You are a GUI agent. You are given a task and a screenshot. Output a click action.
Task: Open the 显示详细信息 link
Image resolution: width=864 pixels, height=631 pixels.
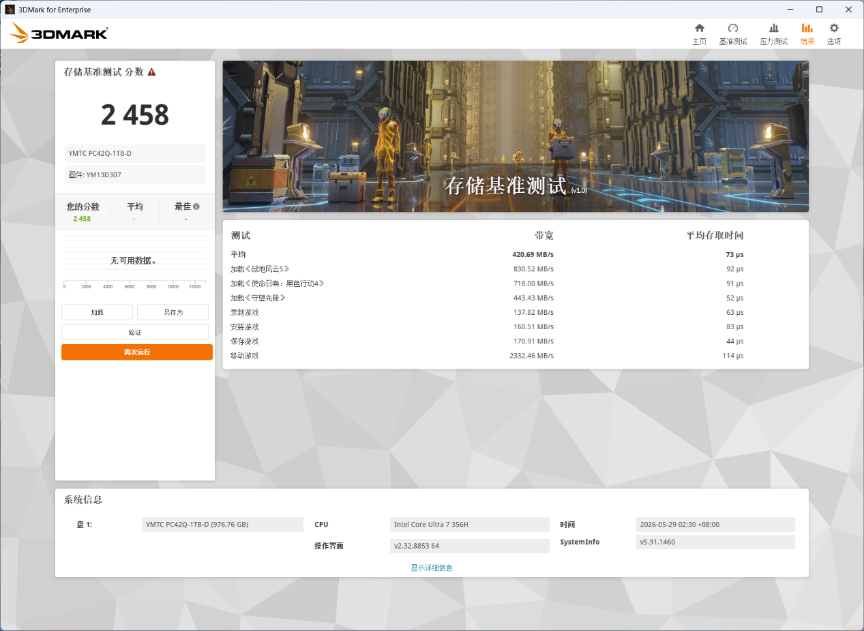(431, 568)
